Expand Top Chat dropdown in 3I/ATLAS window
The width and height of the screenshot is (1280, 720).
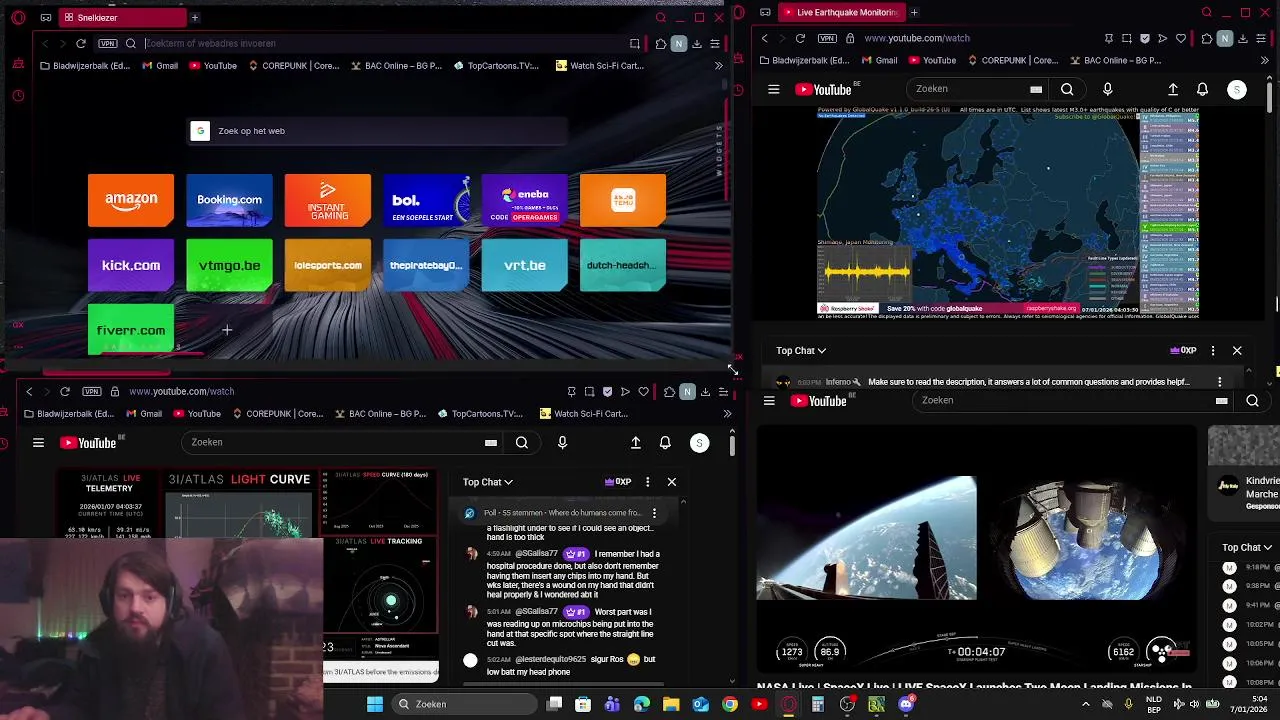(x=488, y=482)
